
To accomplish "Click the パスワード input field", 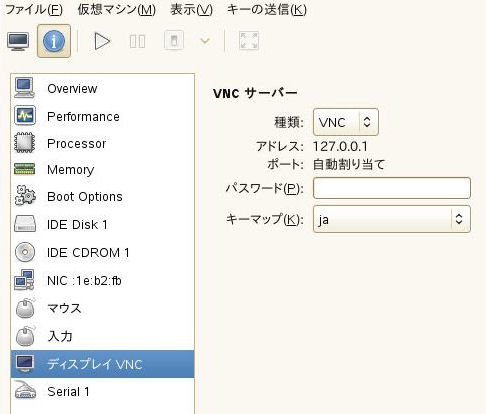I will pos(392,188).
